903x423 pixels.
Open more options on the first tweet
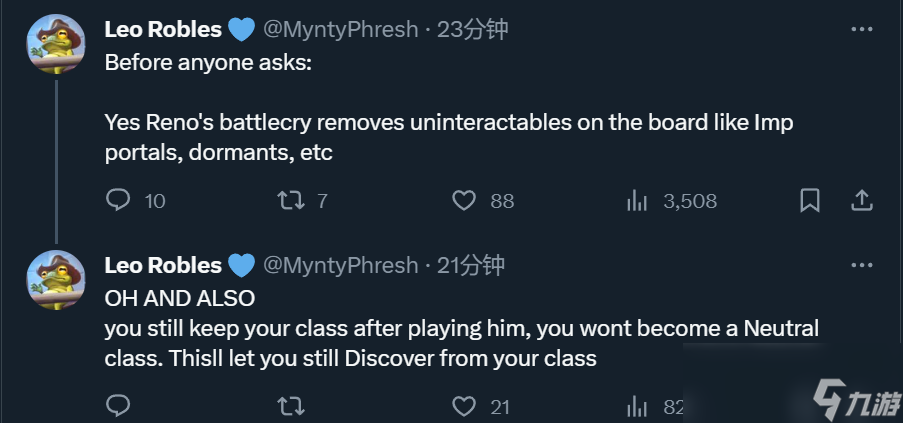click(862, 29)
